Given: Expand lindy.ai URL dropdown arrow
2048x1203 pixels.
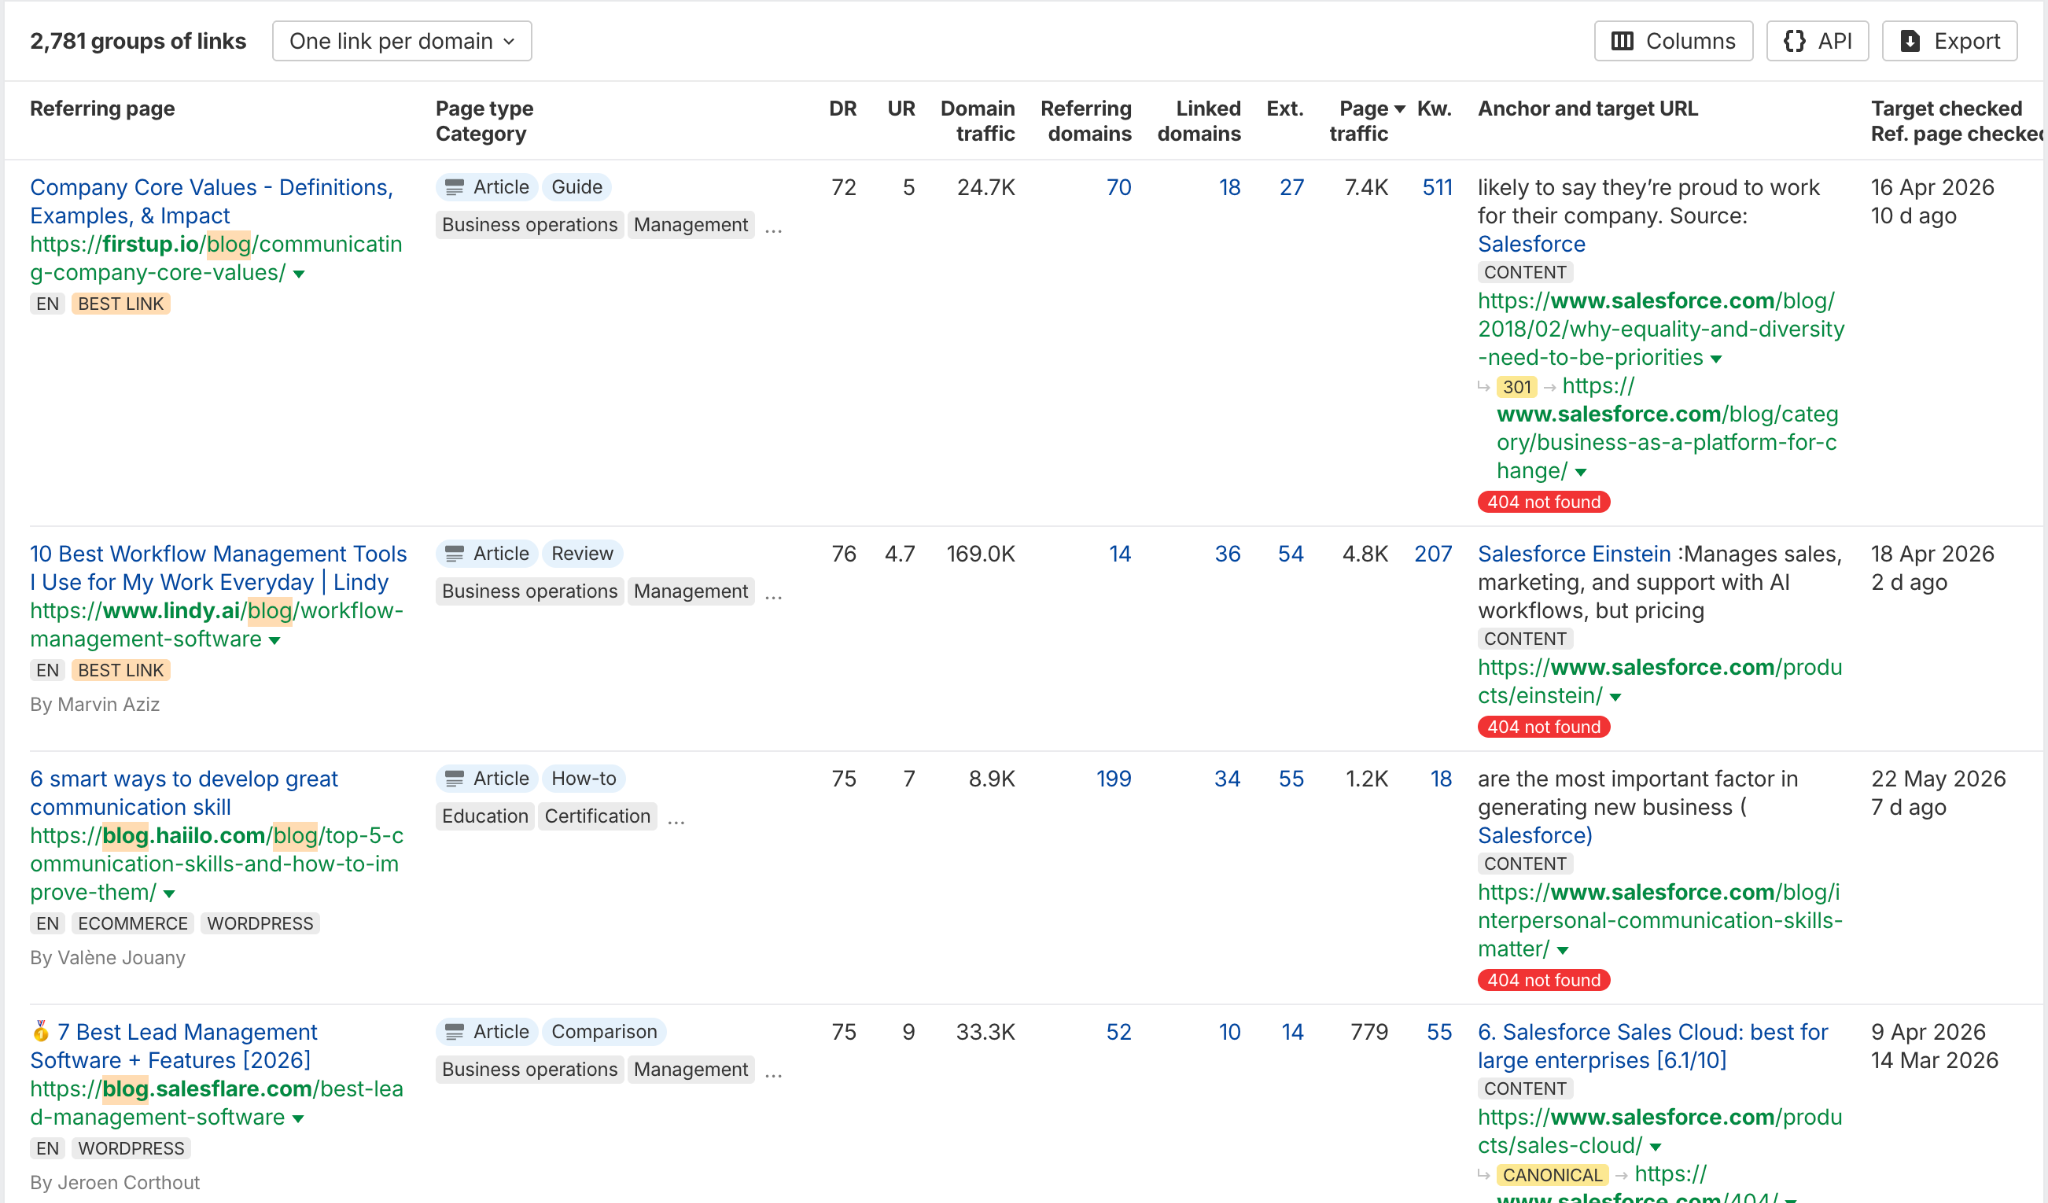Looking at the screenshot, I should (x=274, y=641).
